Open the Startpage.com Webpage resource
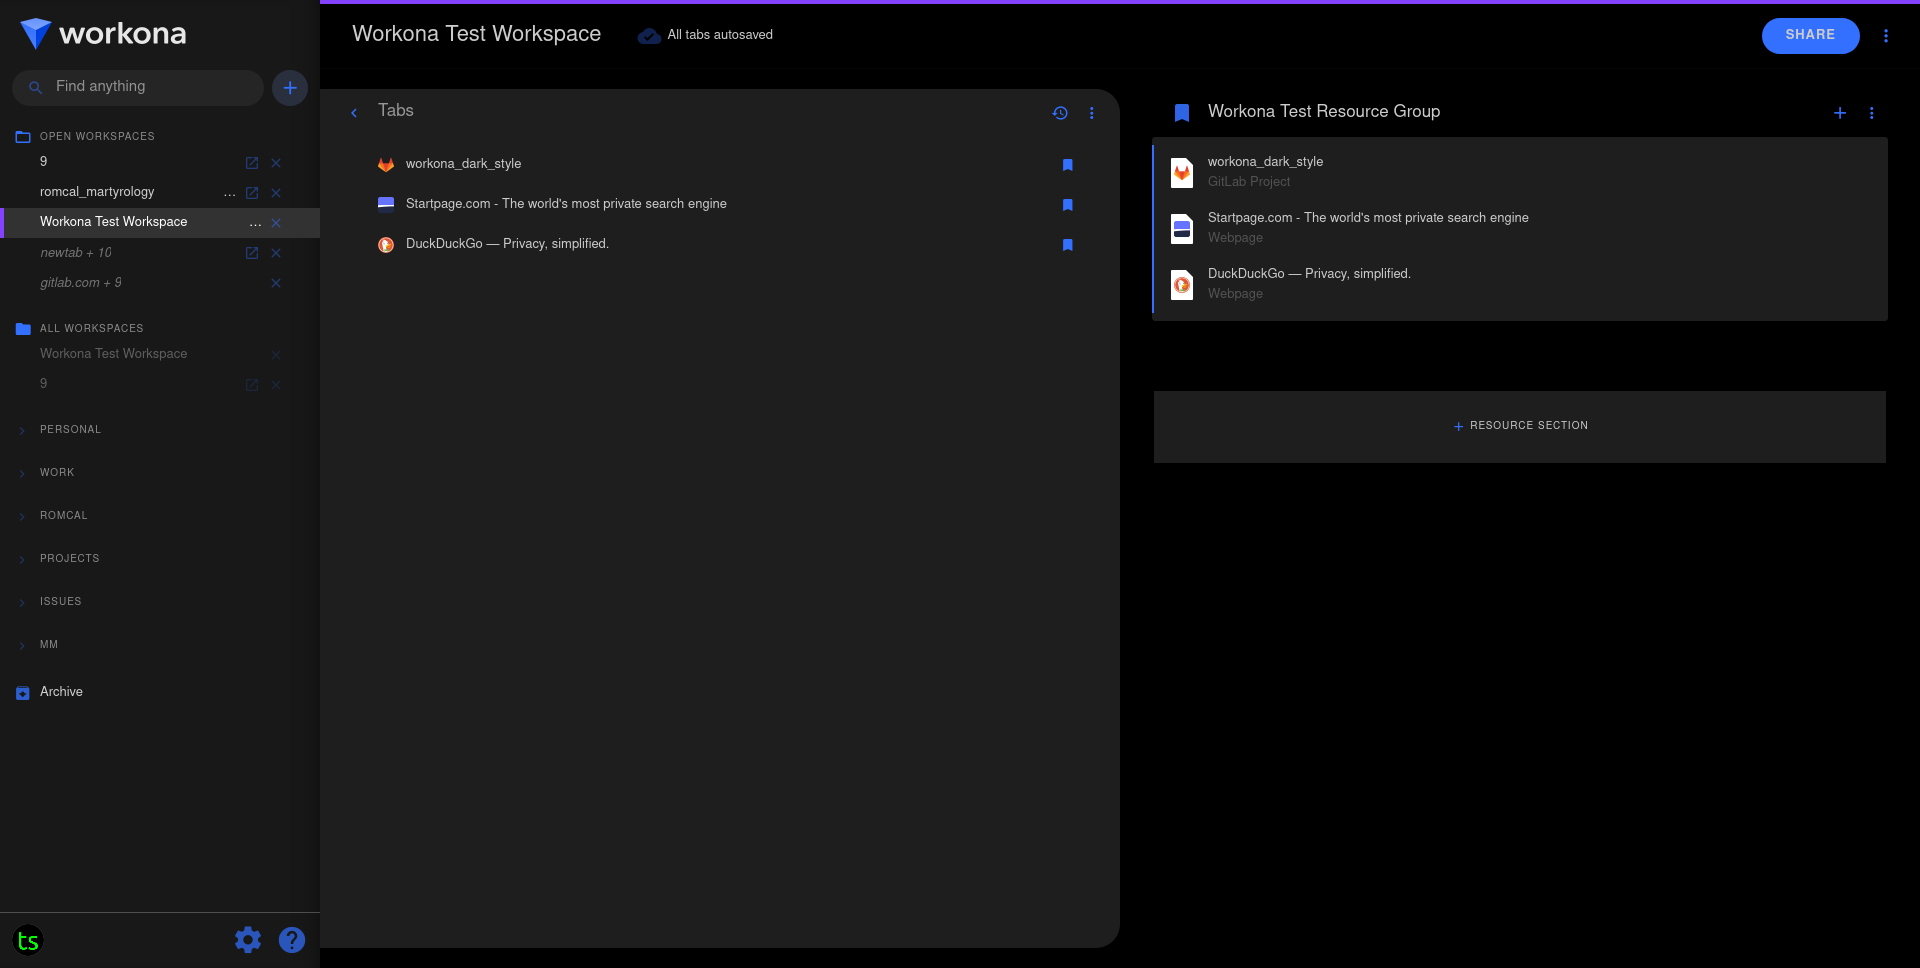Screen dimensions: 1920x968 click(x=1520, y=229)
